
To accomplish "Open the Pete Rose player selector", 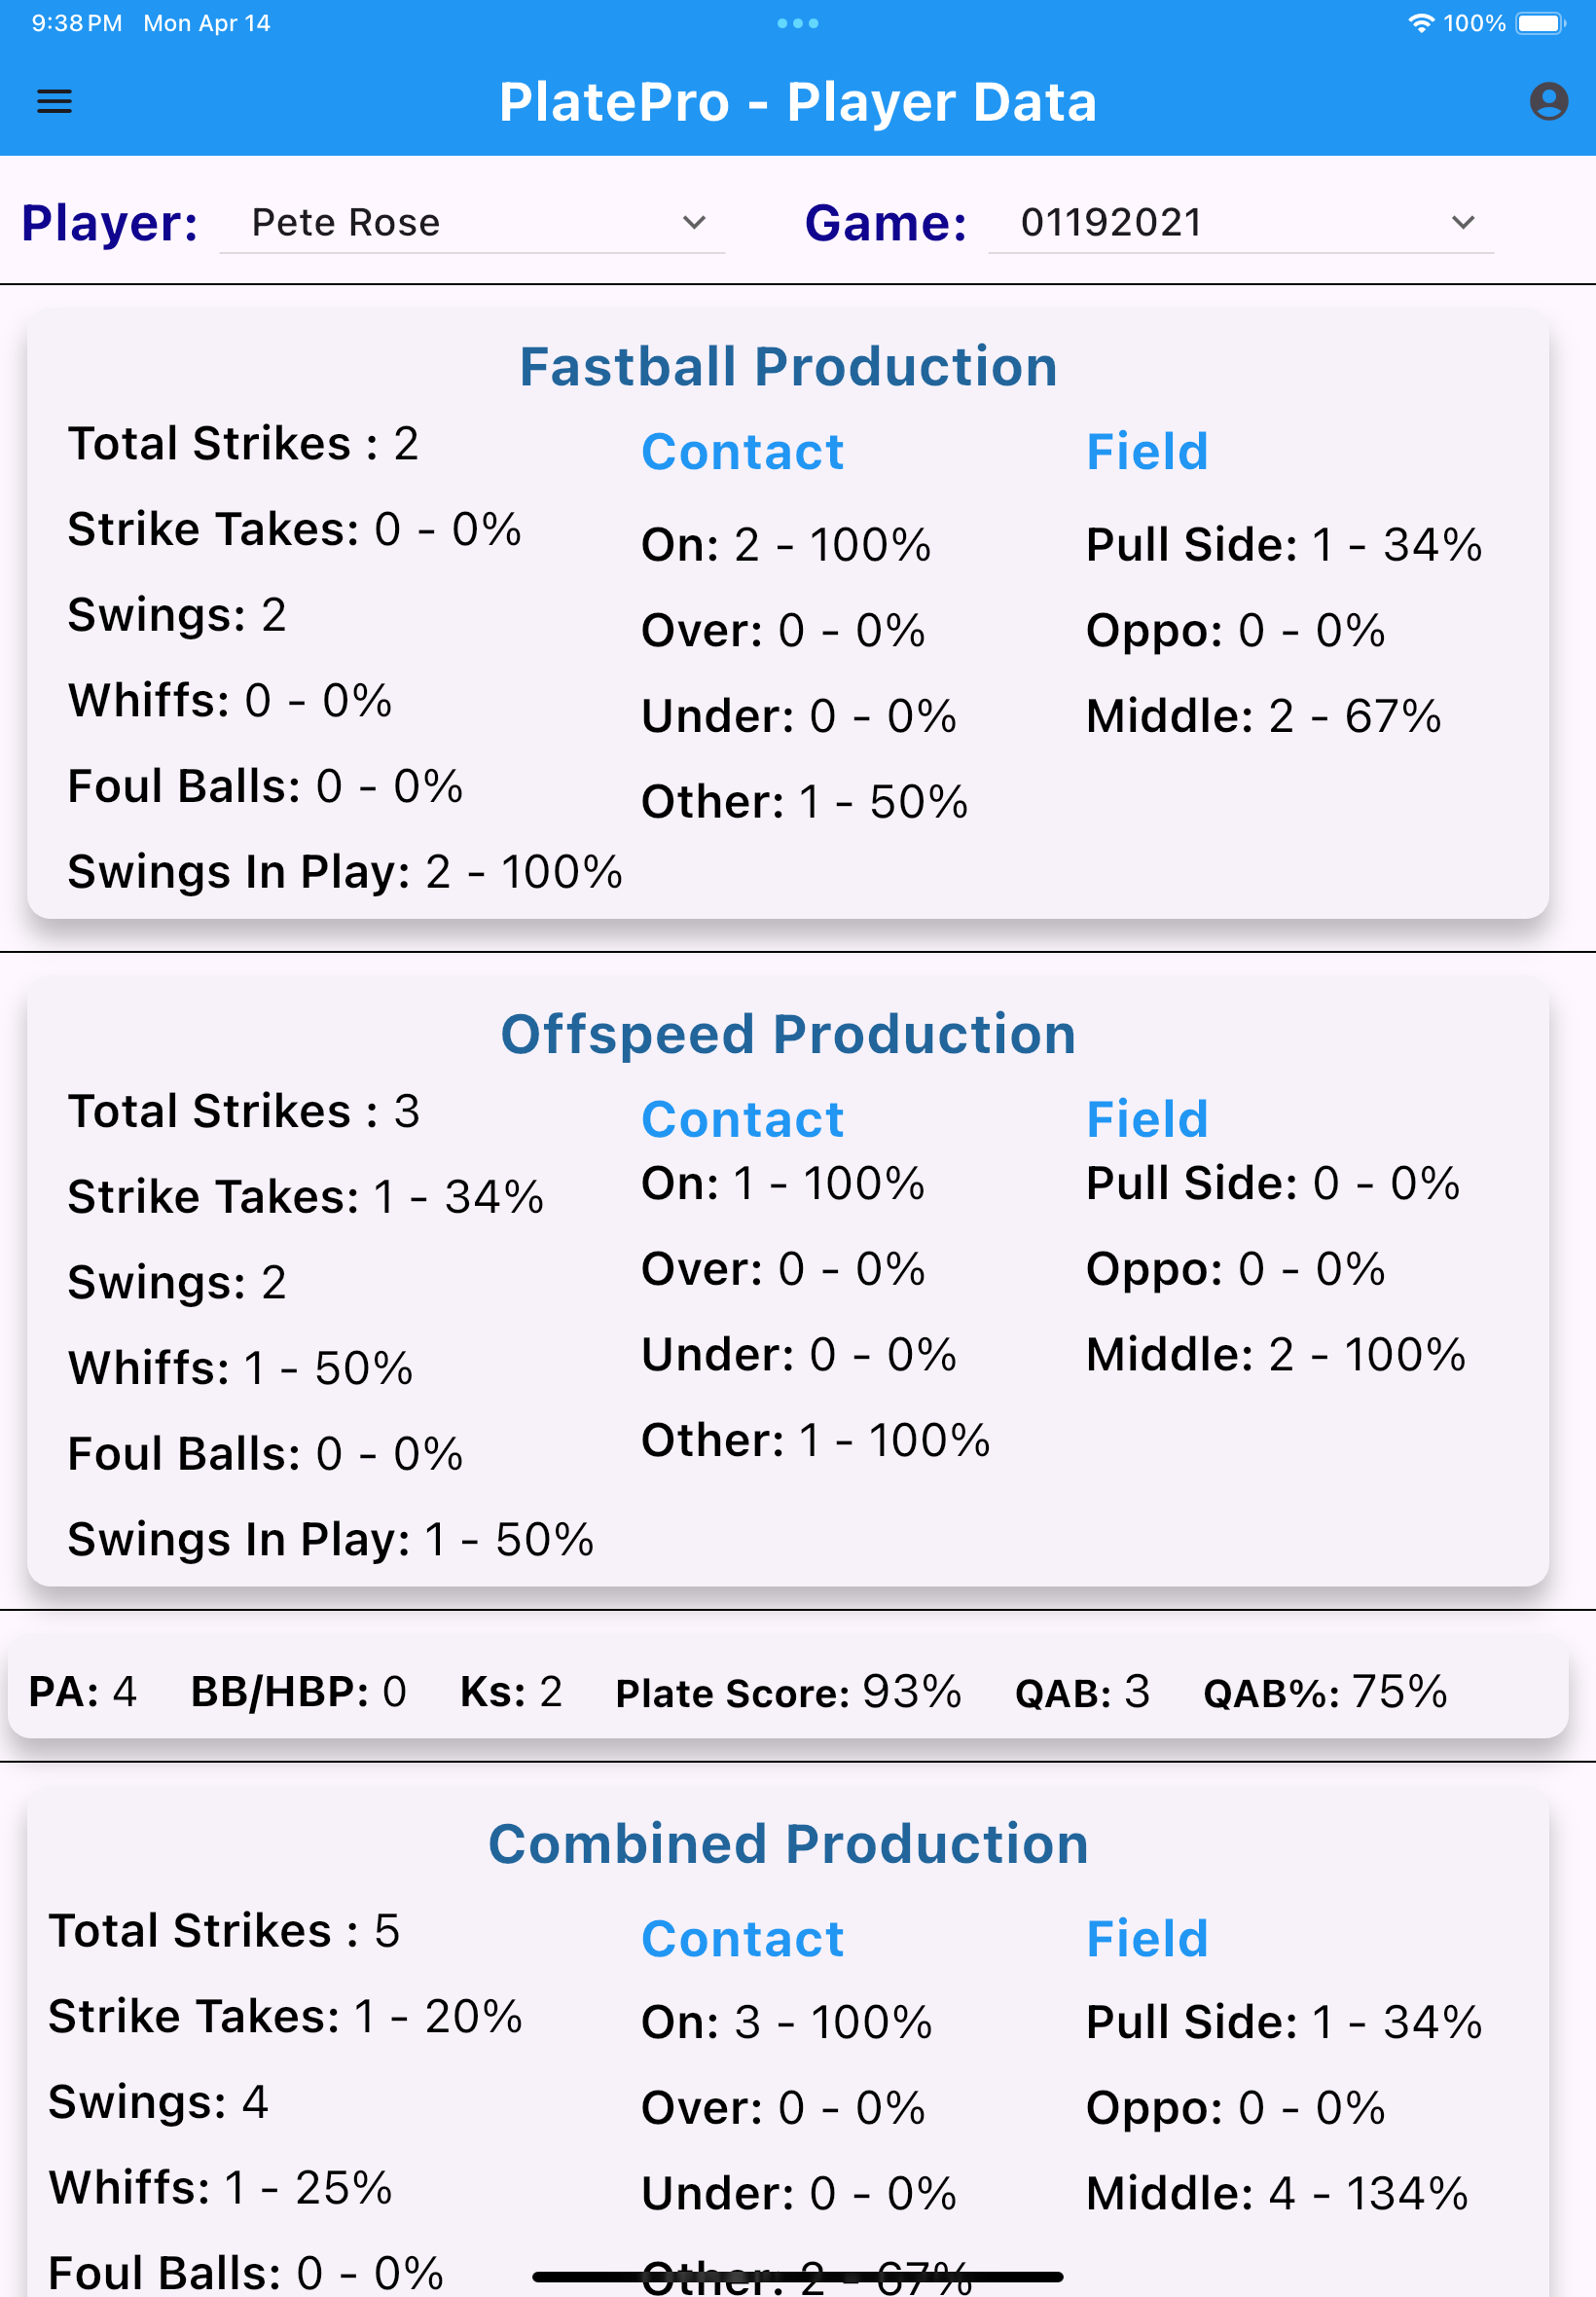I will (x=345, y=224).
